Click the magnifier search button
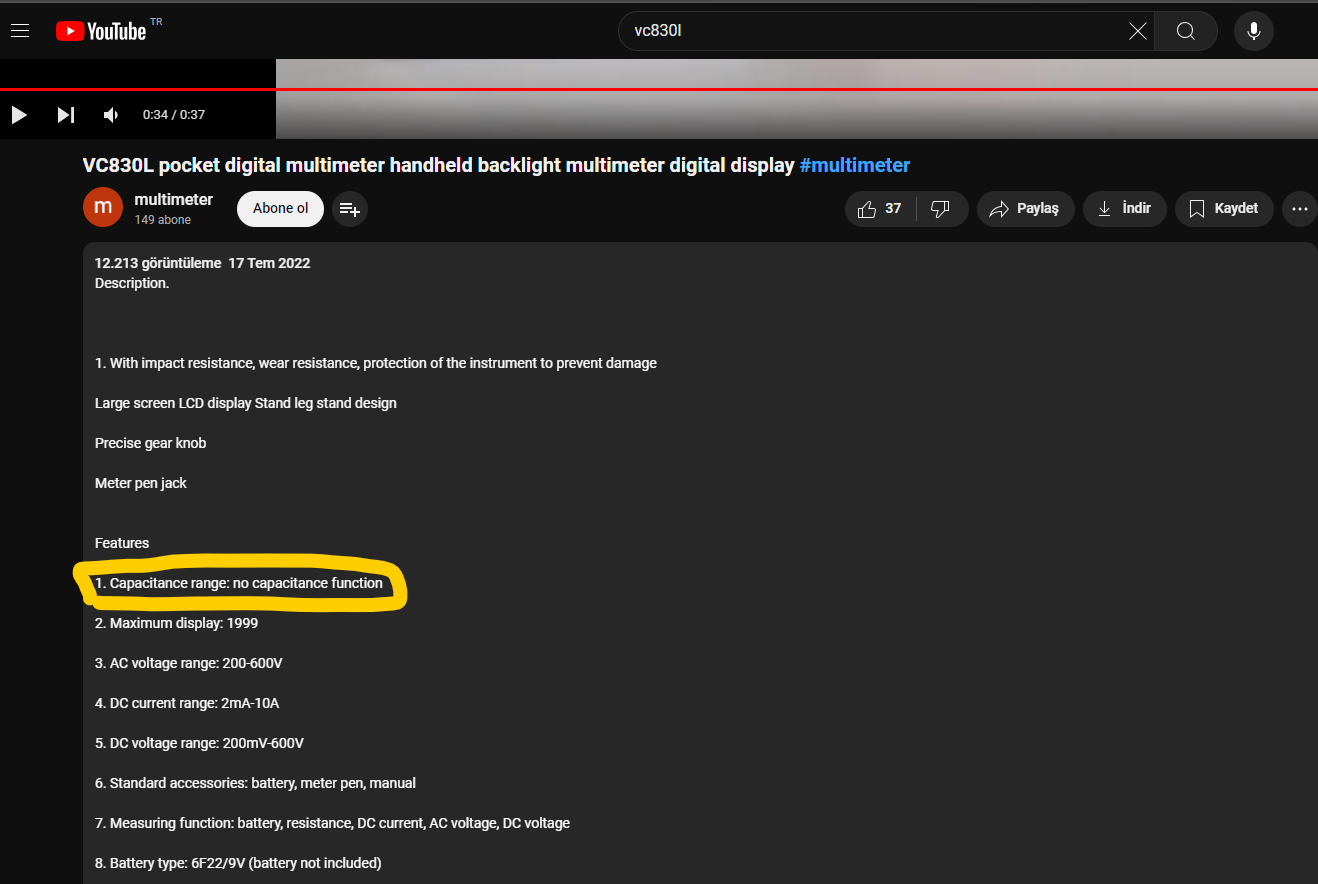1318x884 pixels. tap(1186, 31)
